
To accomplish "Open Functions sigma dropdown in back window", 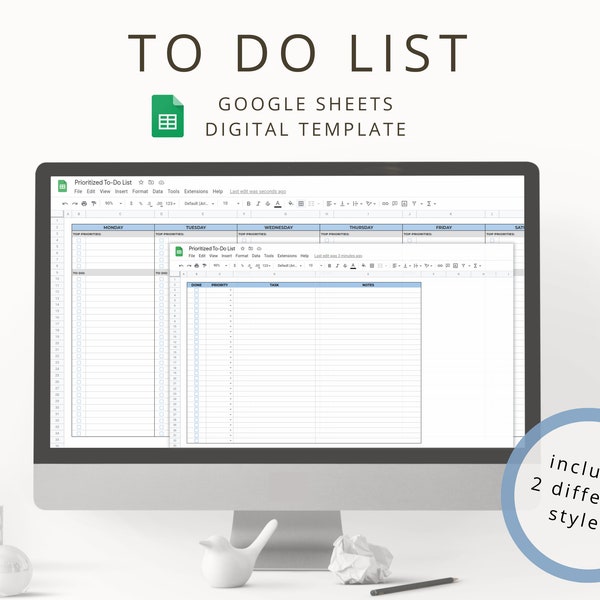I will tap(431, 204).
